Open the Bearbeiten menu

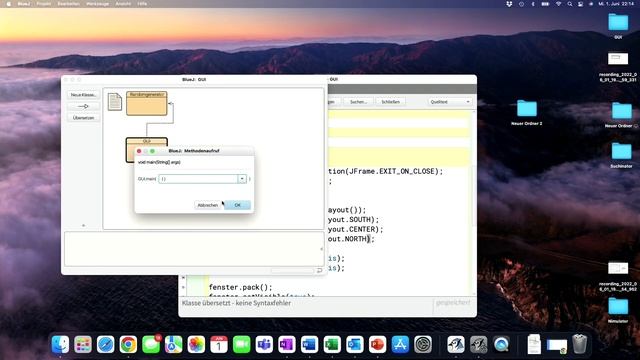69,4
